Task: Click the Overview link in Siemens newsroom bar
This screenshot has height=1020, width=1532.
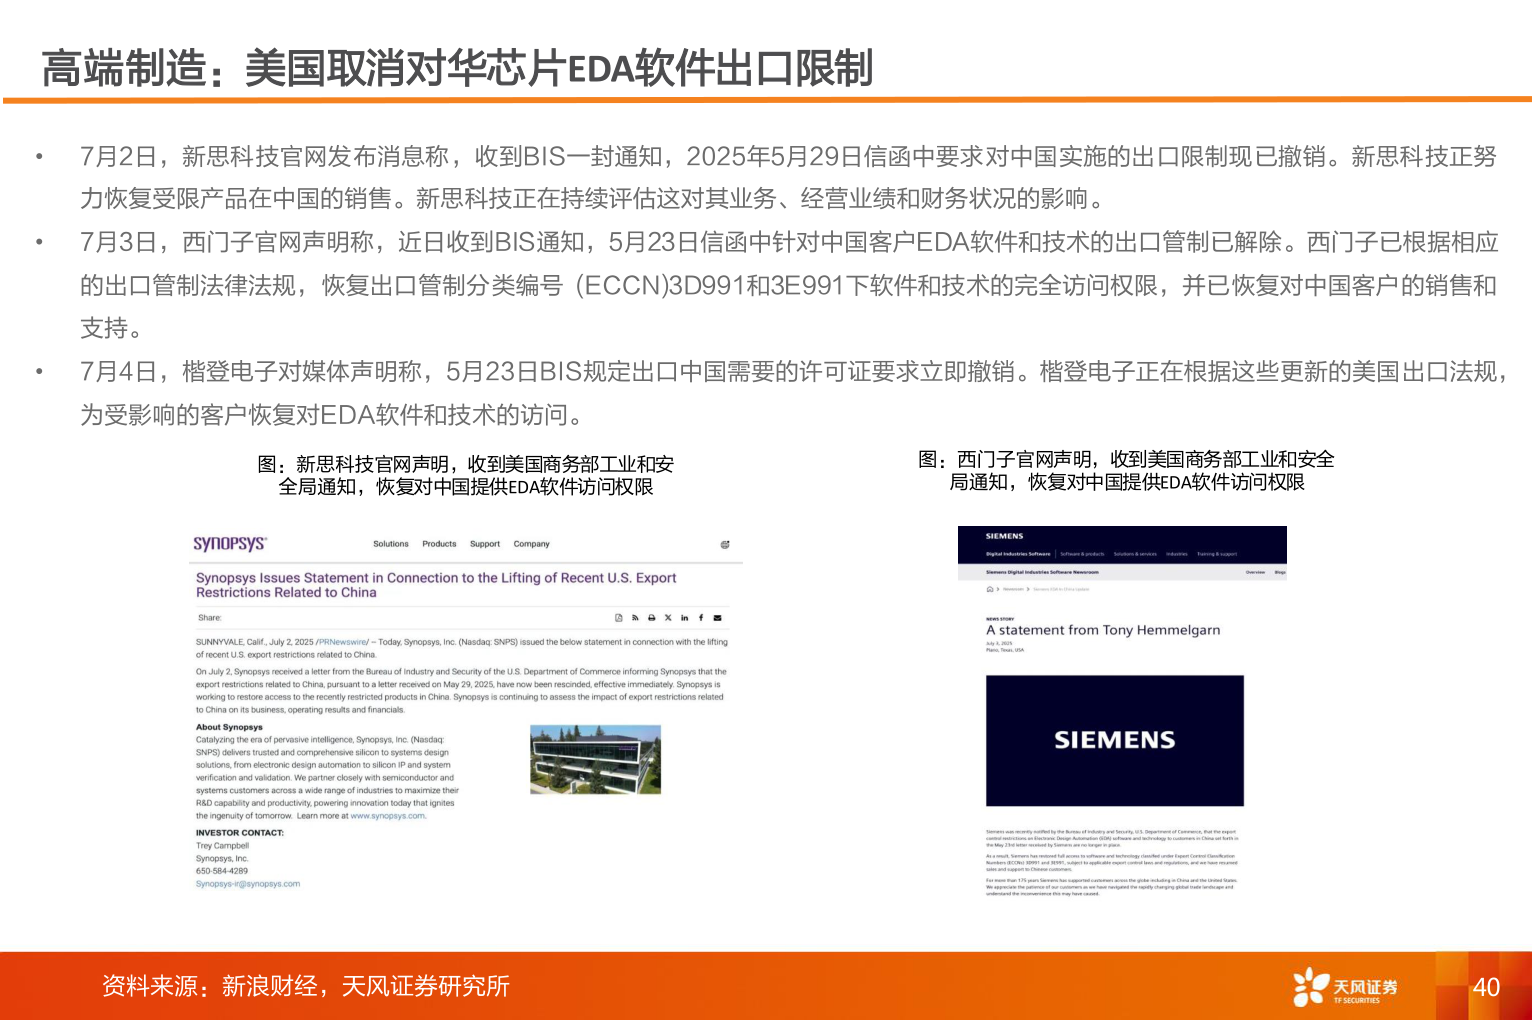Action: [x=1255, y=572]
